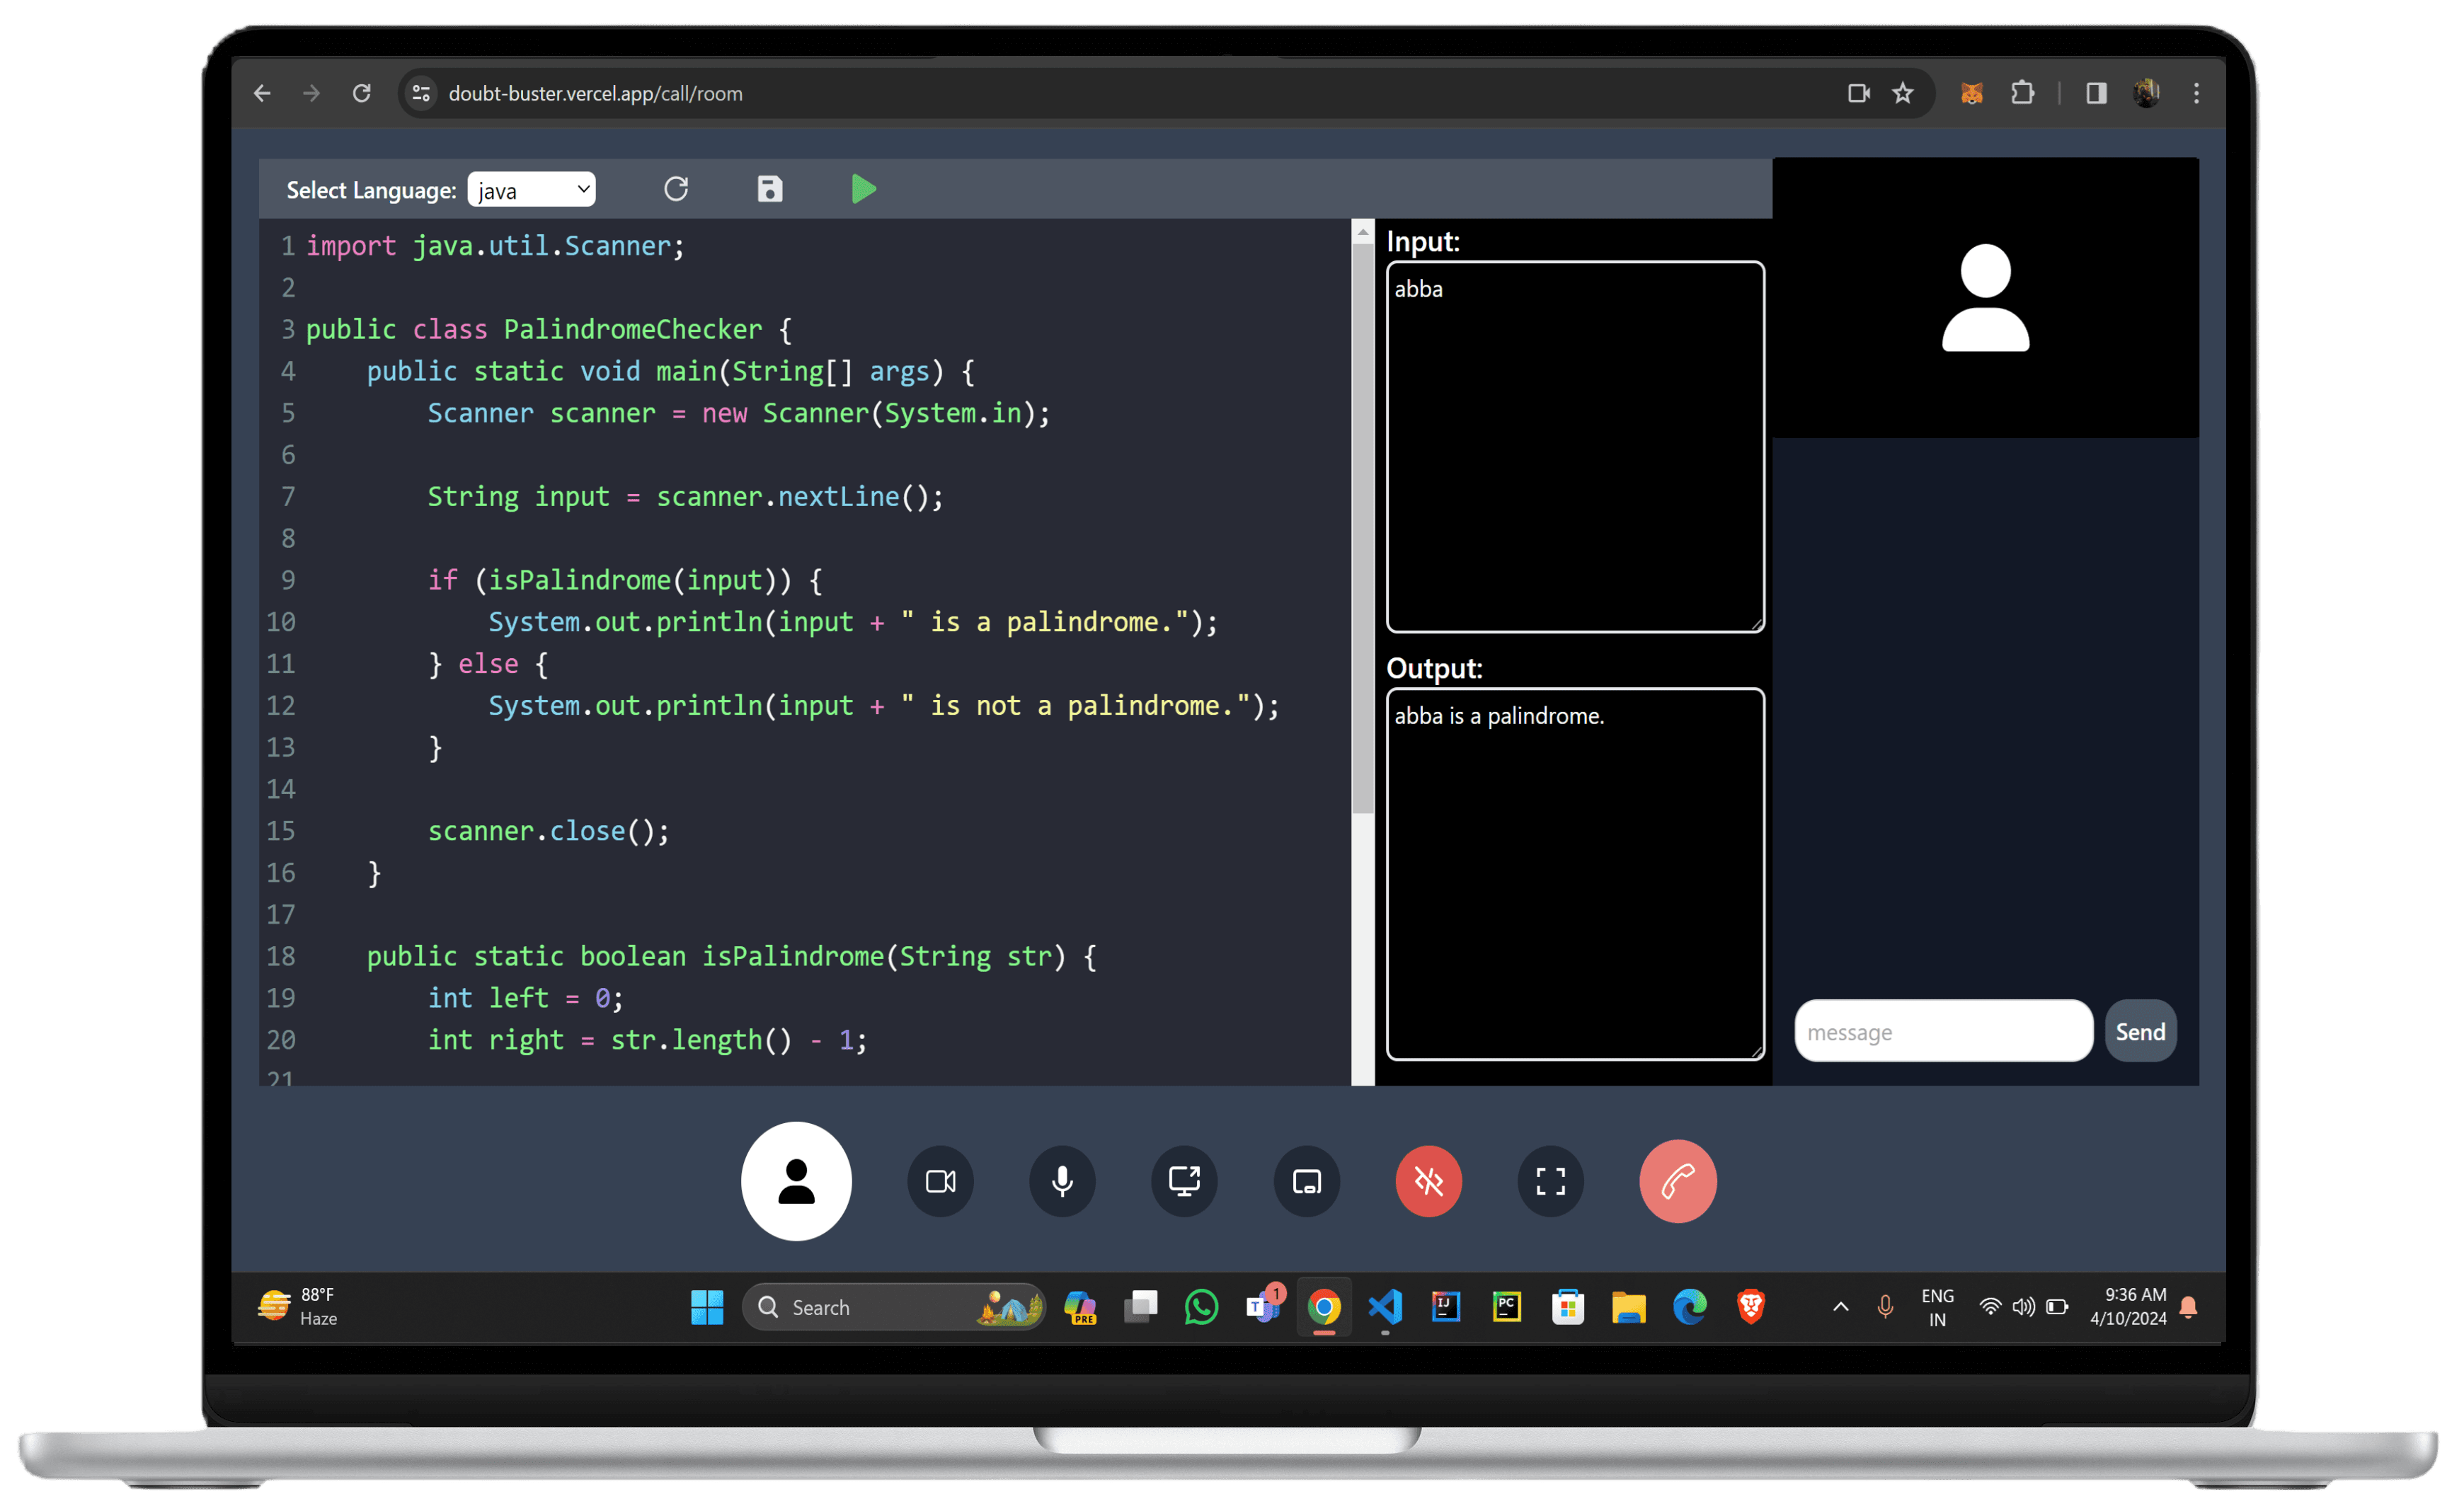Go forward in the browser

tap(311, 93)
